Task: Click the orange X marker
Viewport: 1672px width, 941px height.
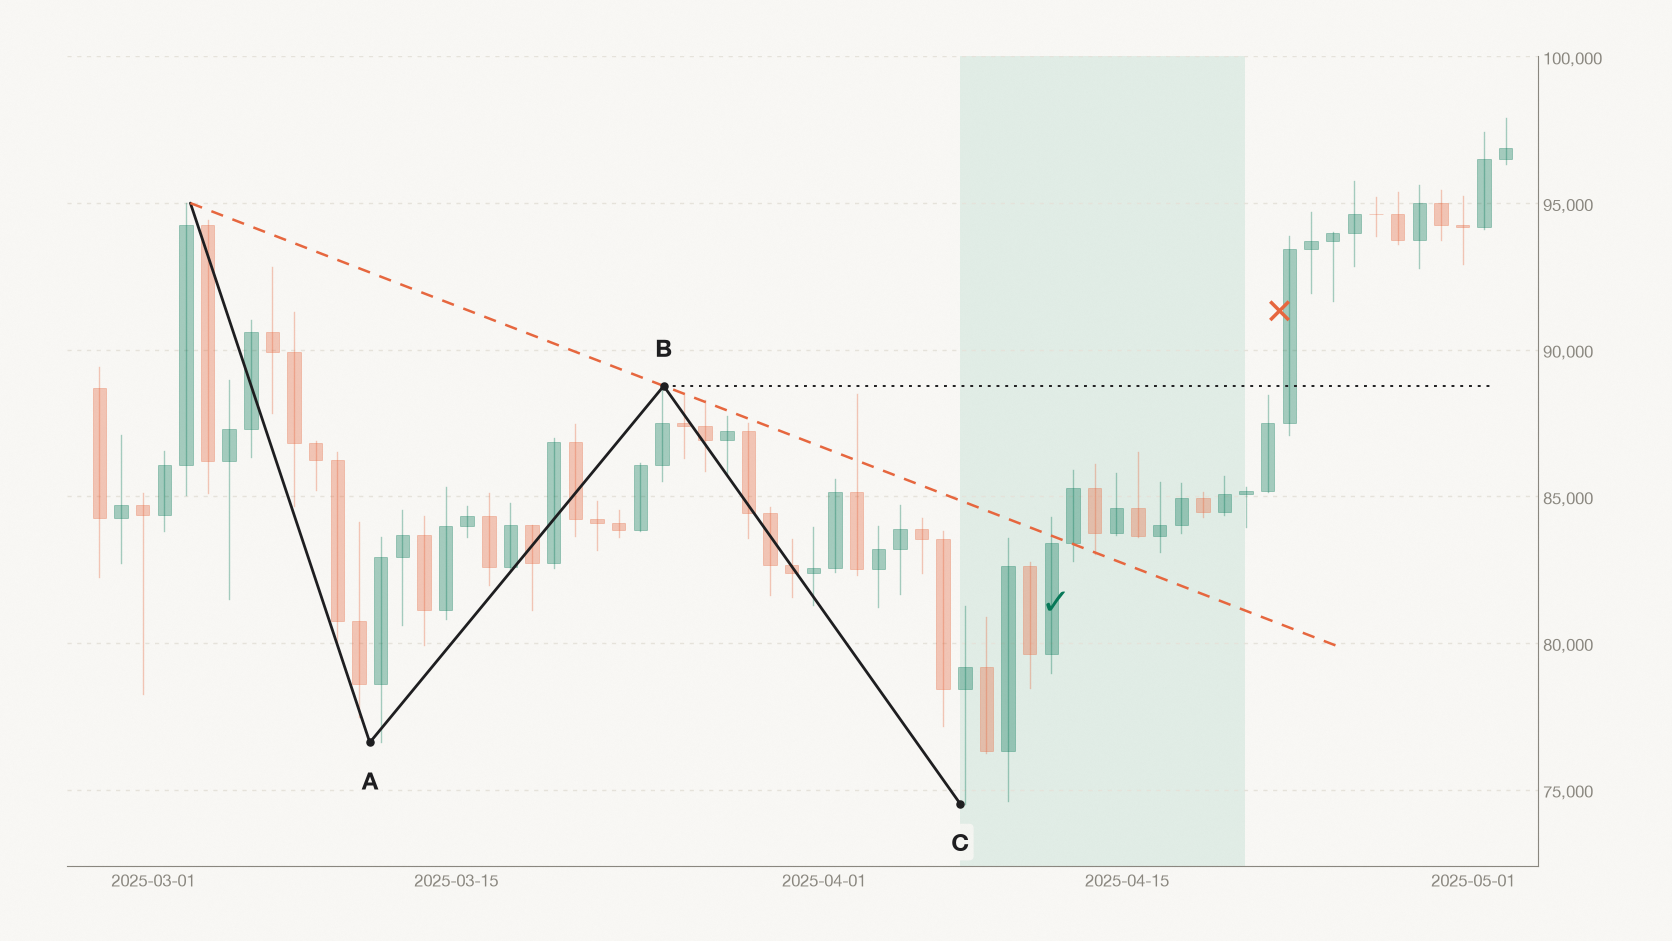Action: (x=1279, y=311)
